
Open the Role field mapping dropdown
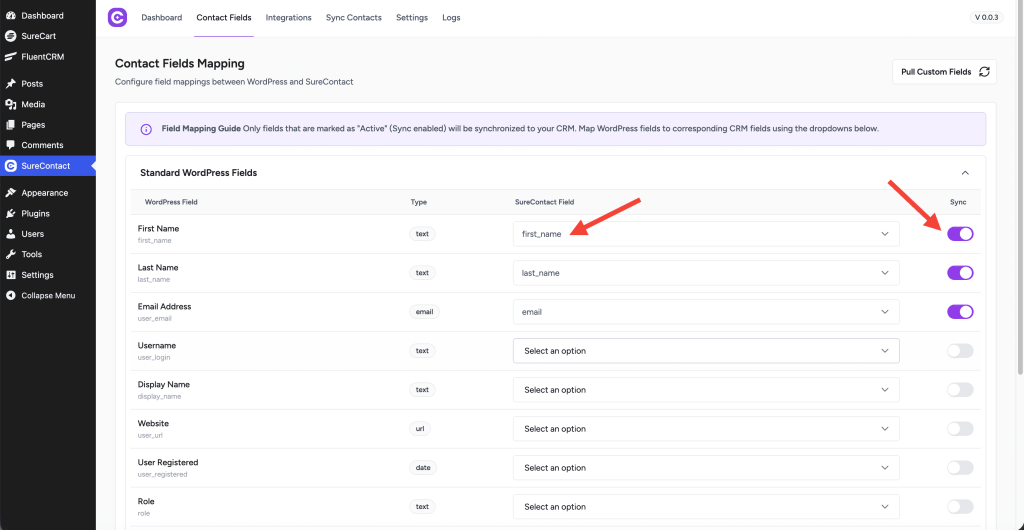click(705, 507)
